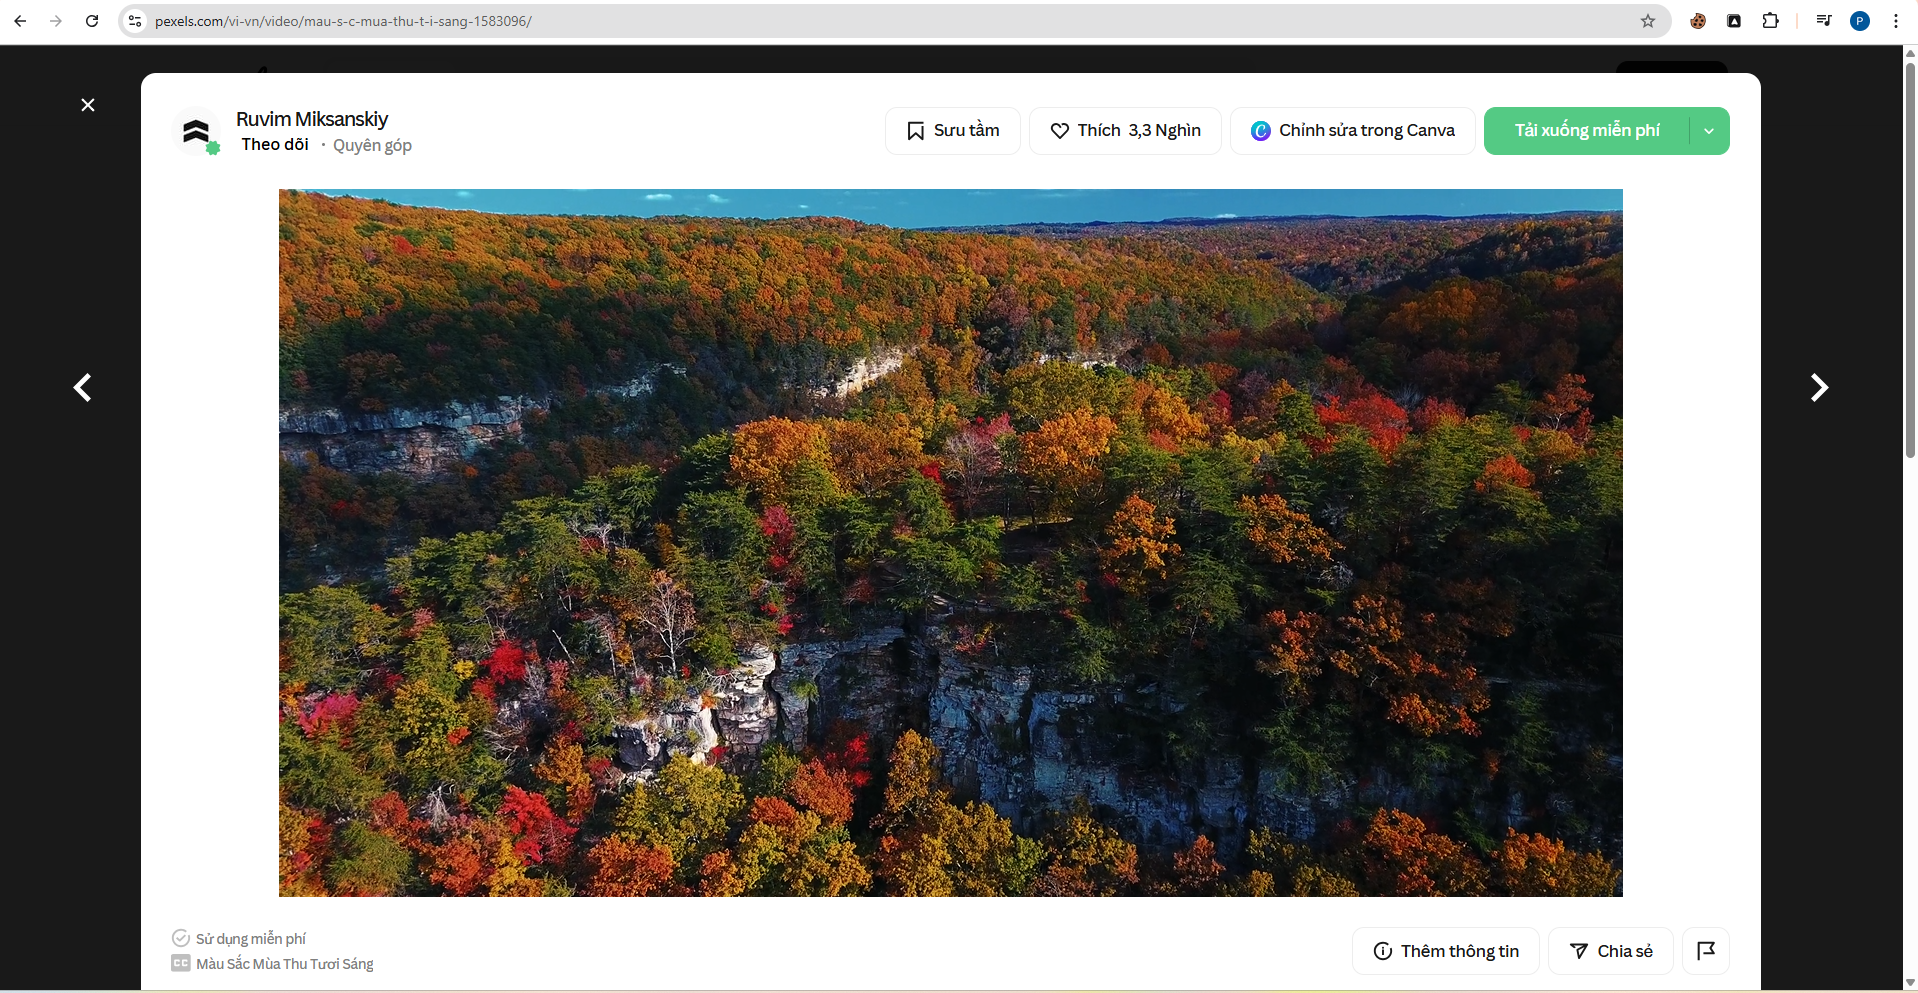
Task: Play the autumn forest video preview
Action: pyautogui.click(x=950, y=542)
